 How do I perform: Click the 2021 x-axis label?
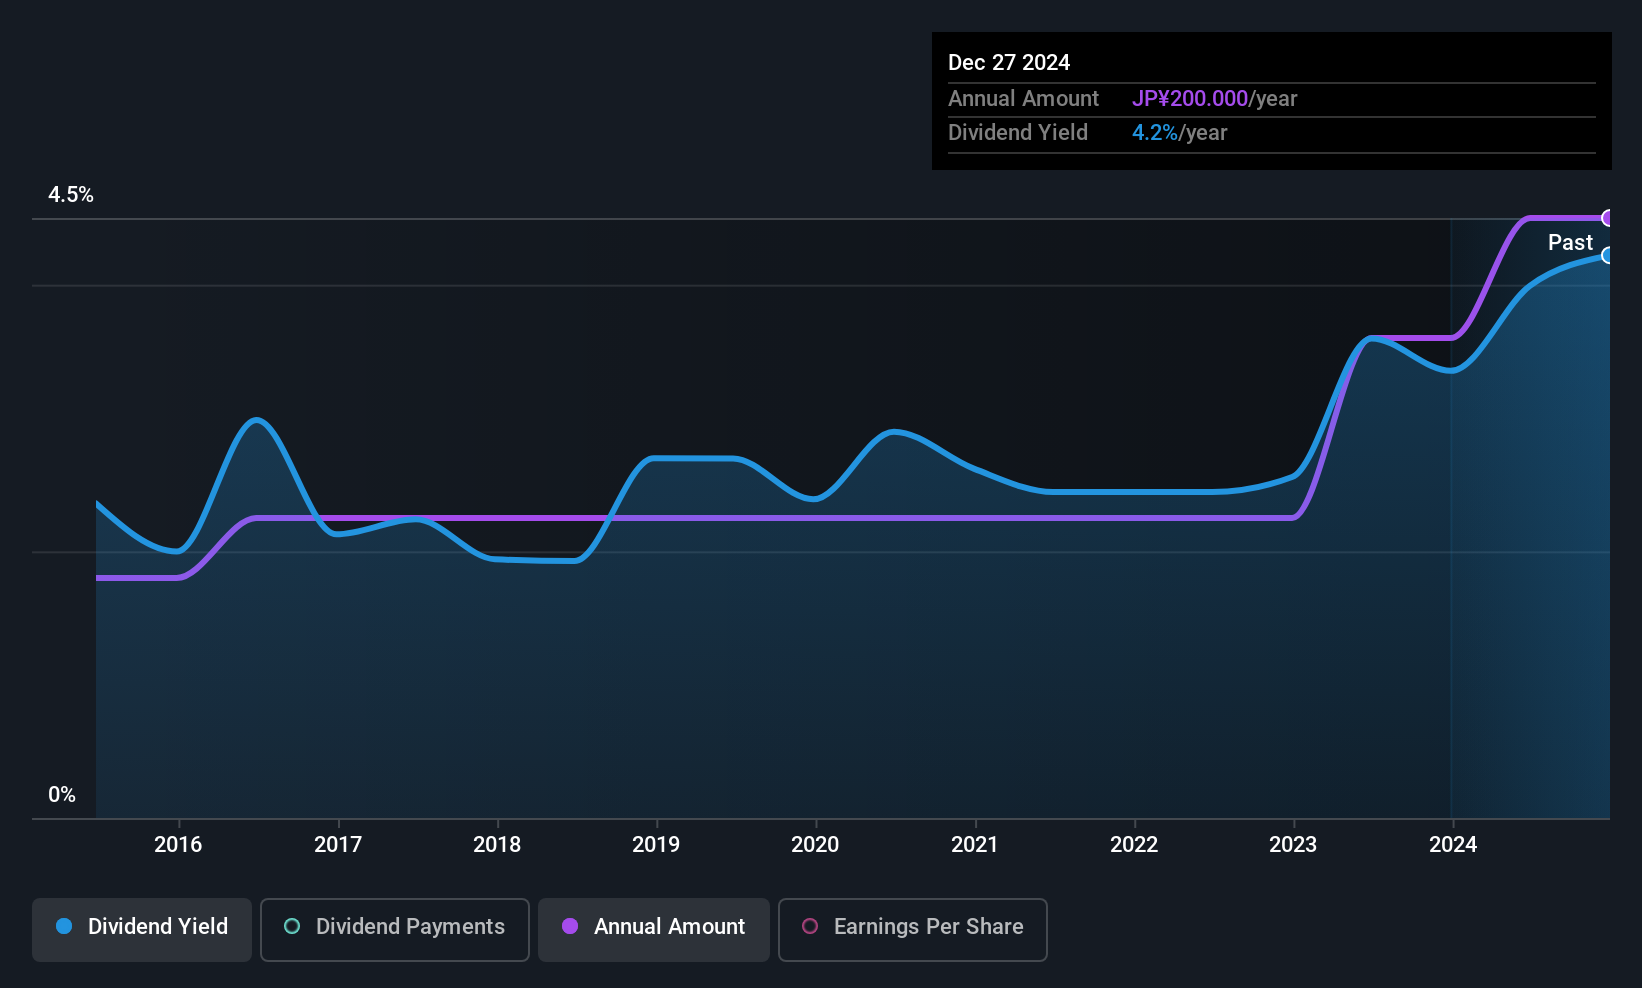(x=975, y=844)
